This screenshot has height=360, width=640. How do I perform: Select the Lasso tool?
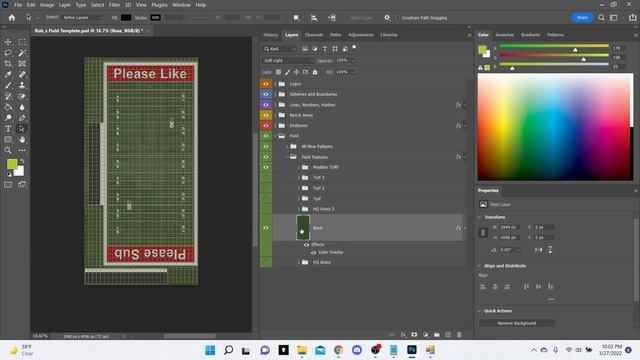(x=8, y=53)
